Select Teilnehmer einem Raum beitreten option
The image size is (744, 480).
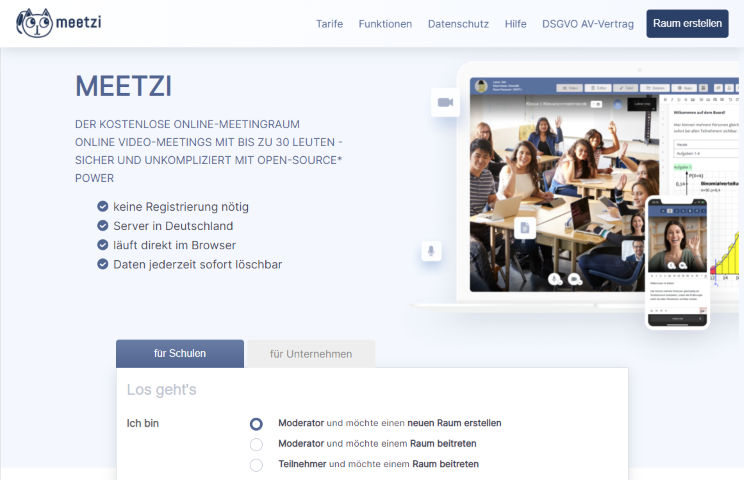pos(256,465)
